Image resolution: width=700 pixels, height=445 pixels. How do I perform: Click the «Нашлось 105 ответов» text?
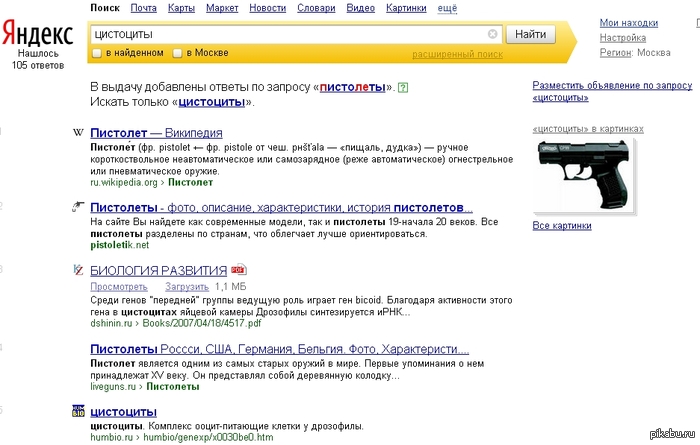tap(38, 59)
